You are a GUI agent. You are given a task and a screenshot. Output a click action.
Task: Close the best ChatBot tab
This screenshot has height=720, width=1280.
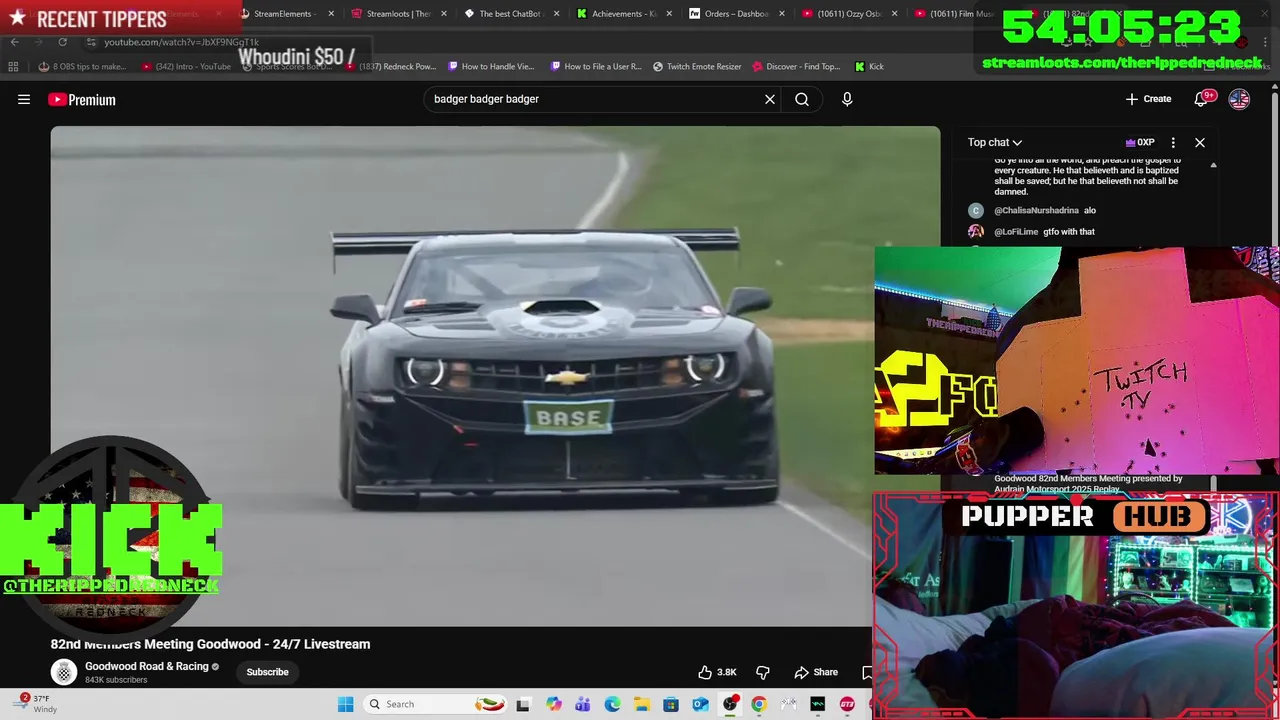pyautogui.click(x=556, y=14)
